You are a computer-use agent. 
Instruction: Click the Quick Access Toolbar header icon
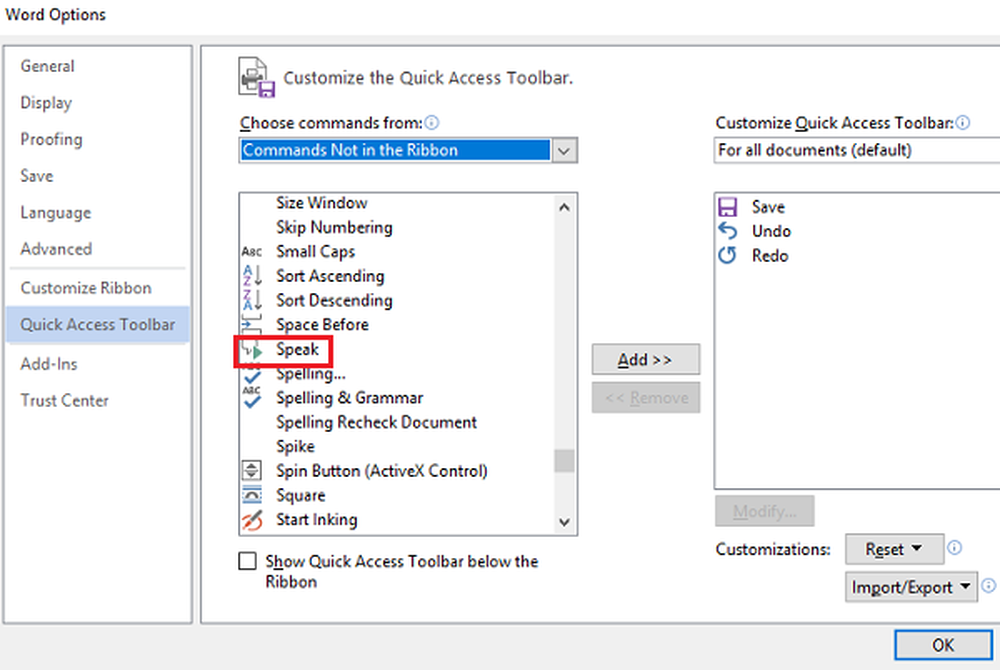[x=256, y=77]
